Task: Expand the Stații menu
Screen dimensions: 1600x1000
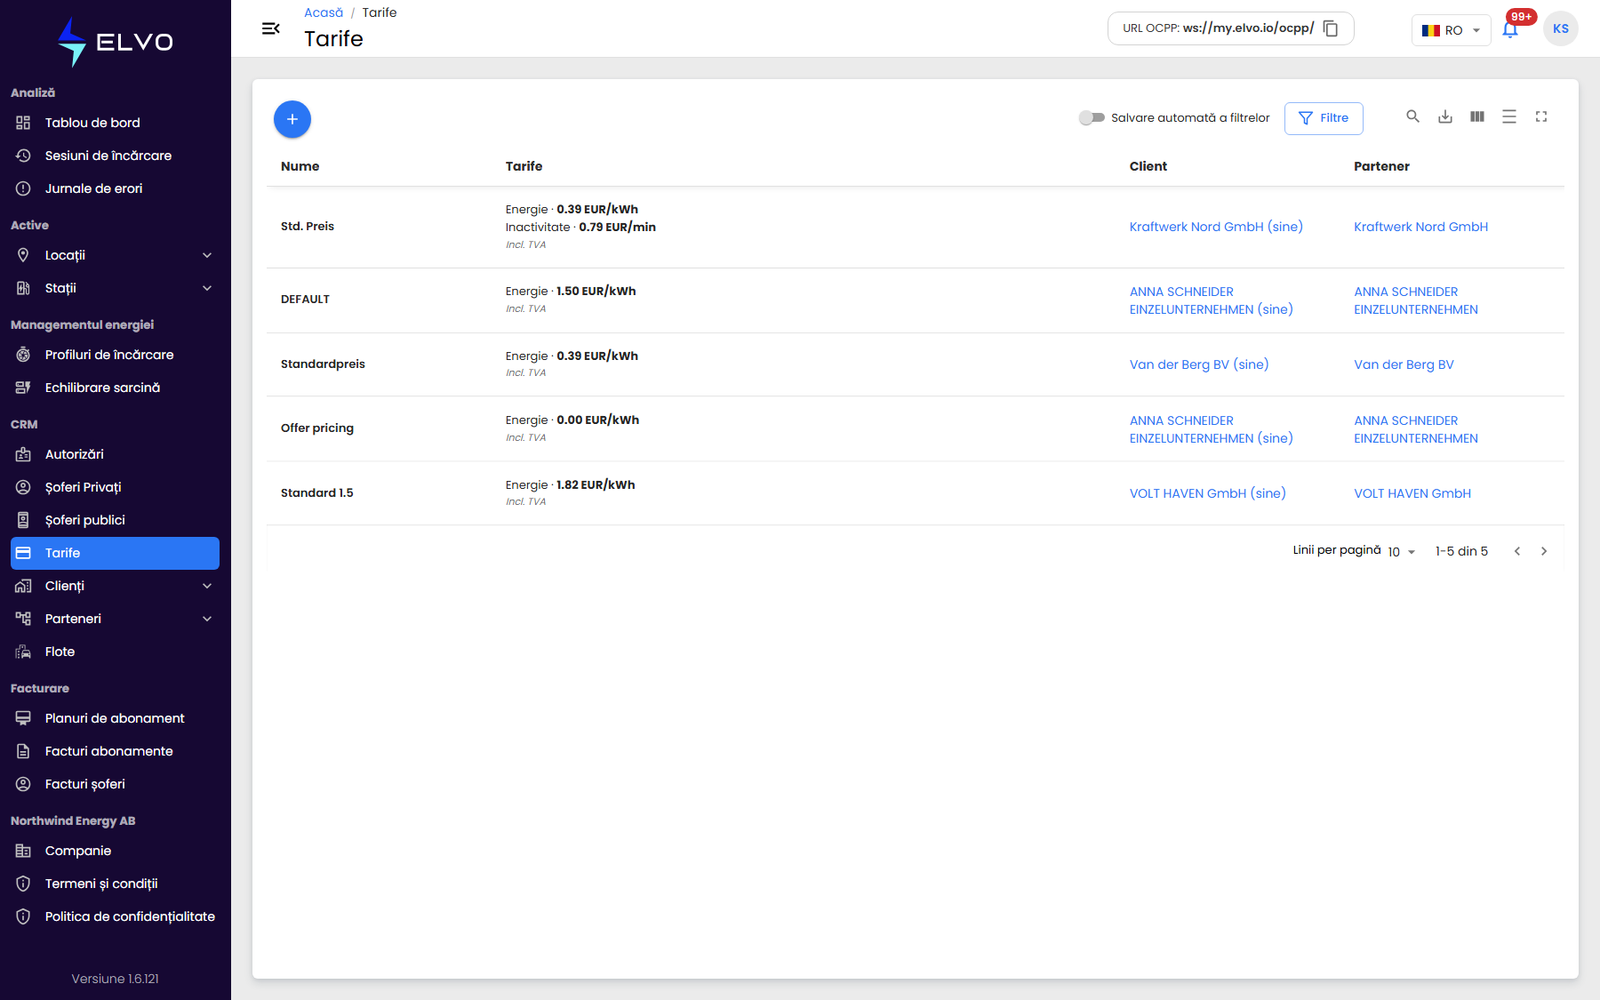Action: click(115, 288)
